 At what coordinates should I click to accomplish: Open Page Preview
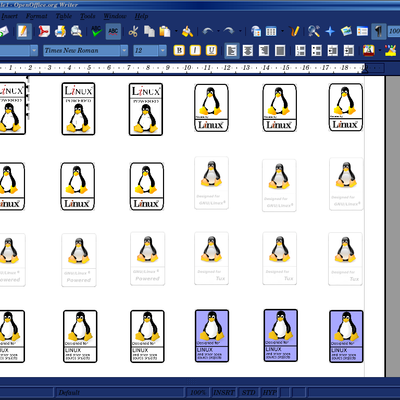point(76,32)
